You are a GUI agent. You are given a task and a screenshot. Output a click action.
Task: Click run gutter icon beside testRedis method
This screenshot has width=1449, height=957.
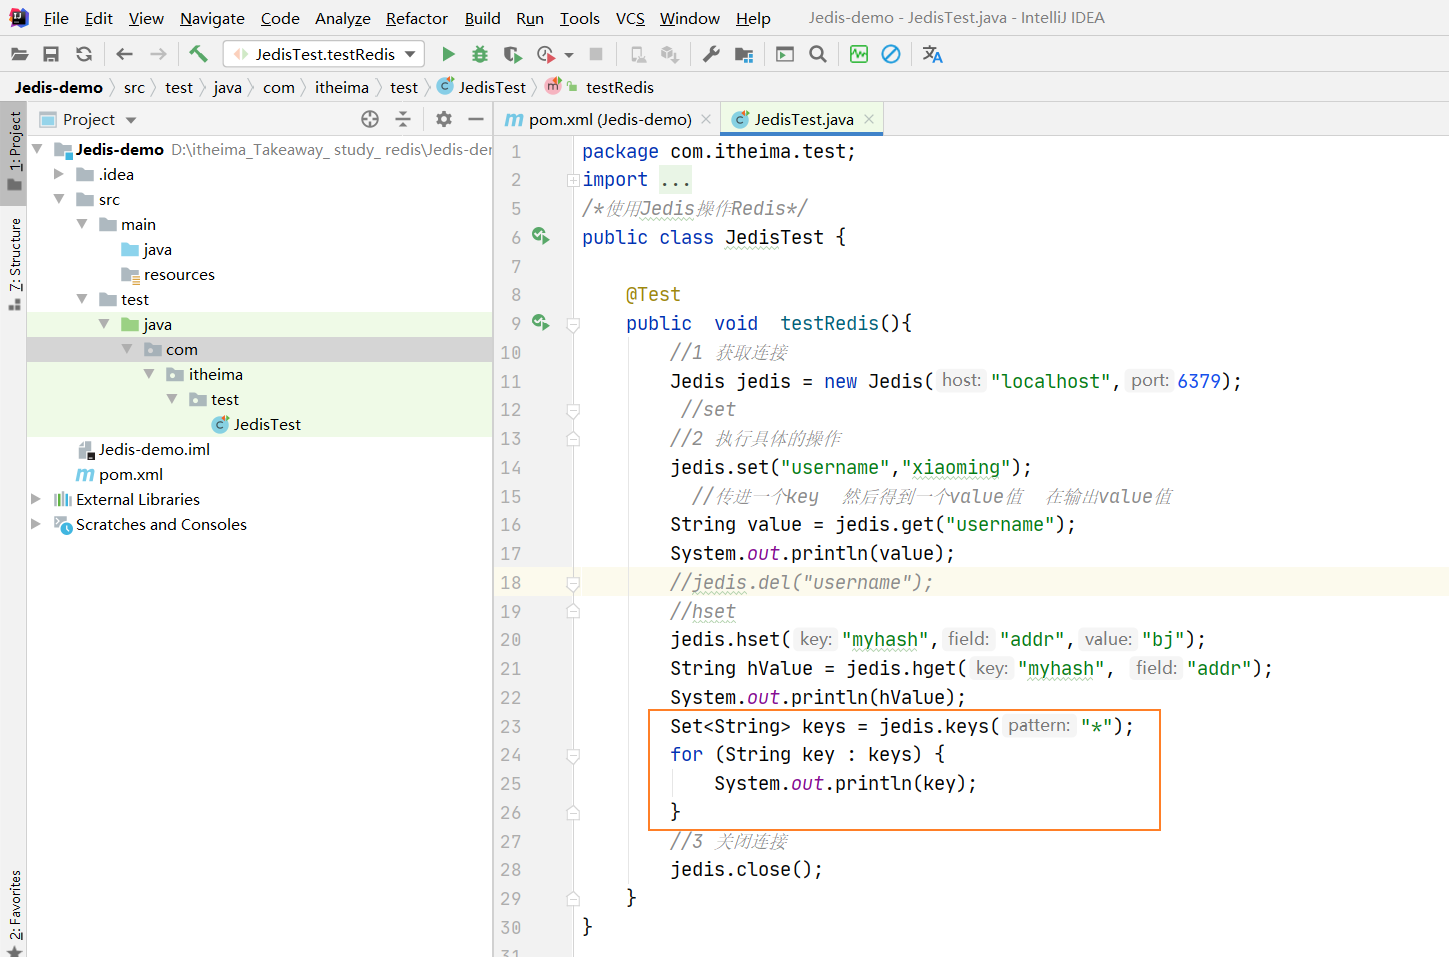[x=541, y=322]
